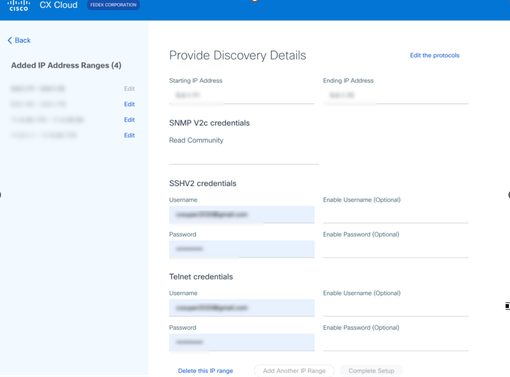This screenshot has height=377, width=510.
Task: Click Telnet Enable Password (Optional) field
Action: pyautogui.click(x=396, y=342)
